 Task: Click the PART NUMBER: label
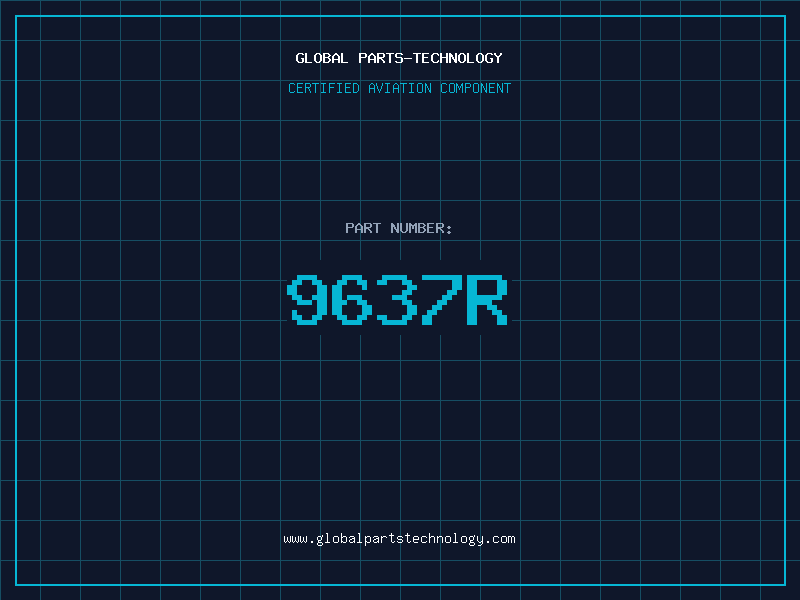click(398, 228)
